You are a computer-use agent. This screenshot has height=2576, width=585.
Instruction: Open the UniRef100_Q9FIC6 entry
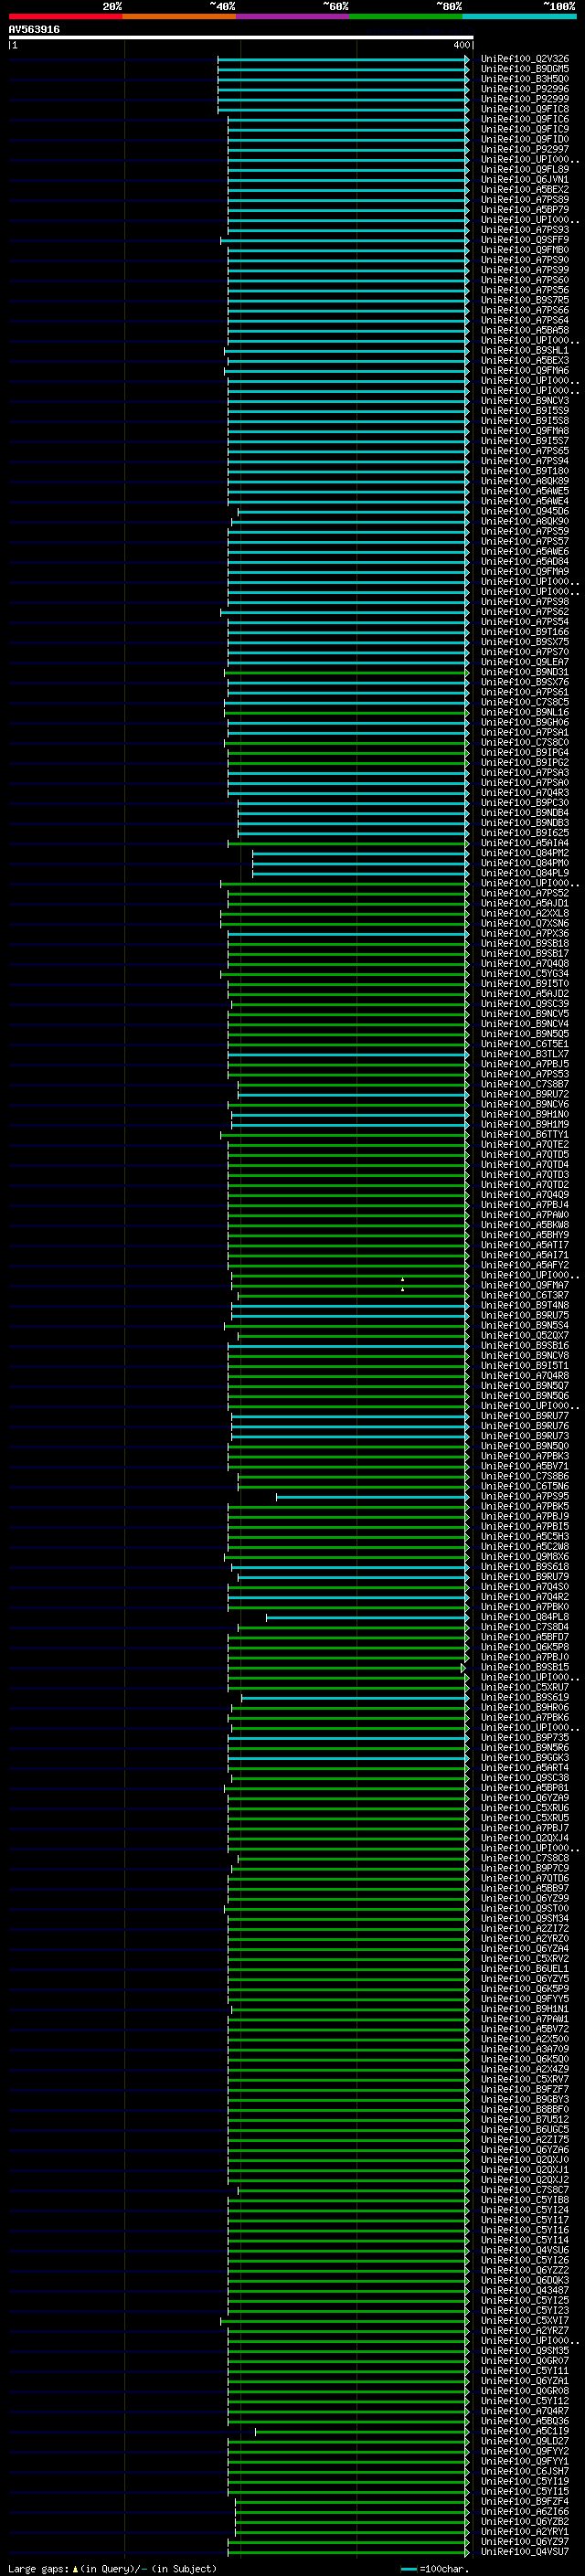(x=525, y=119)
